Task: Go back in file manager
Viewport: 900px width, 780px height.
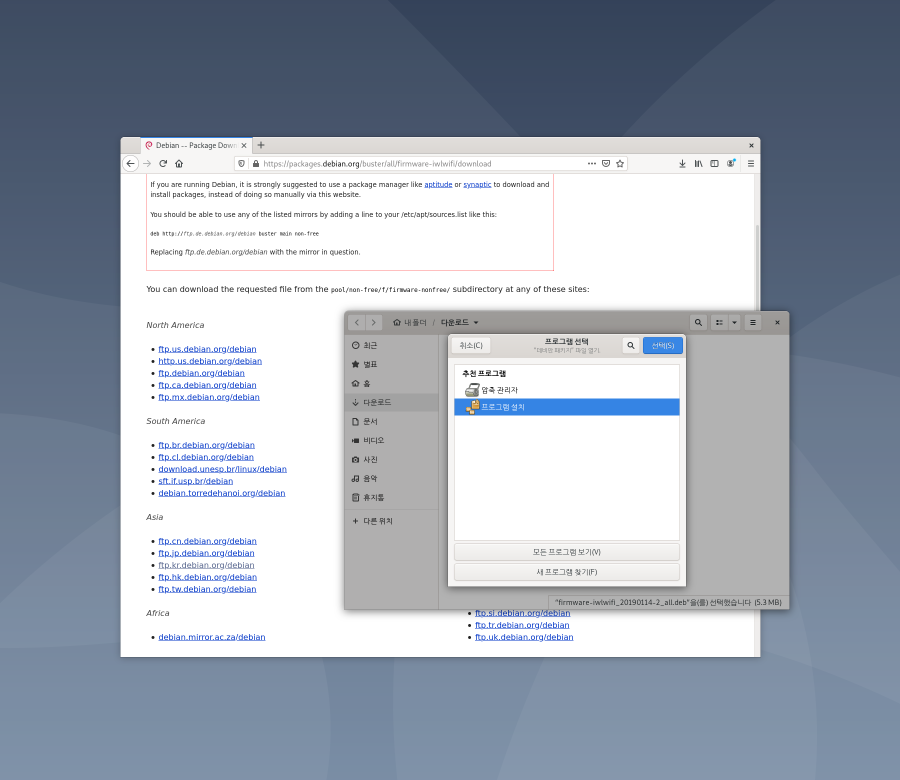Action: (356, 323)
